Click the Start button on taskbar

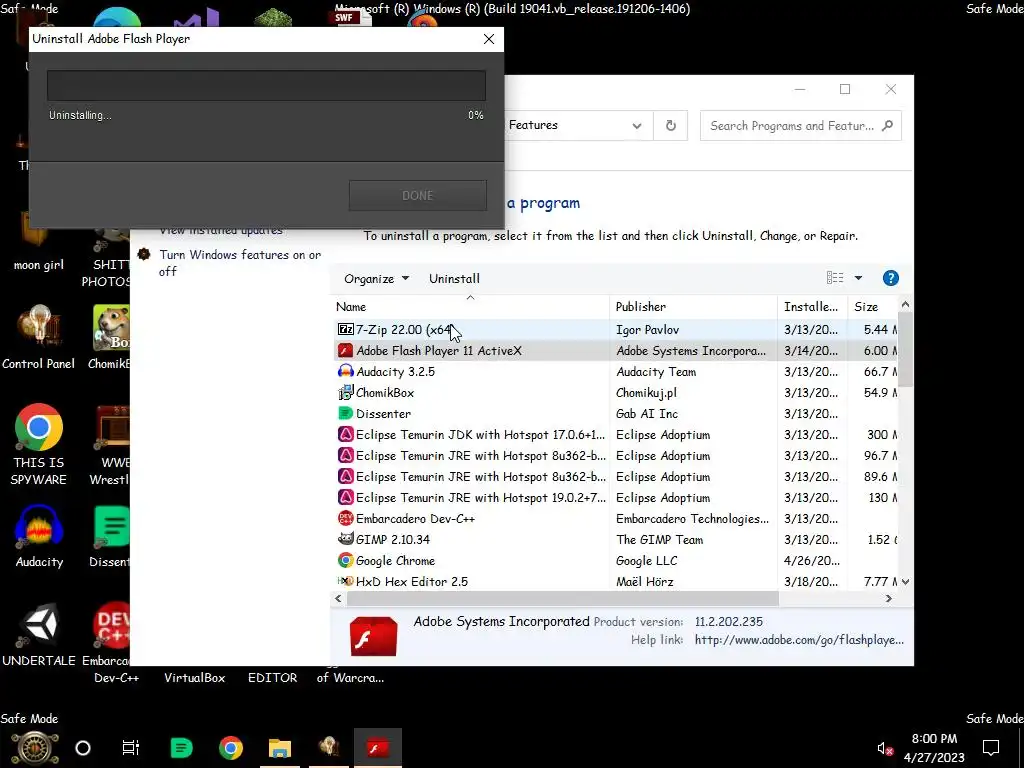pos(35,748)
